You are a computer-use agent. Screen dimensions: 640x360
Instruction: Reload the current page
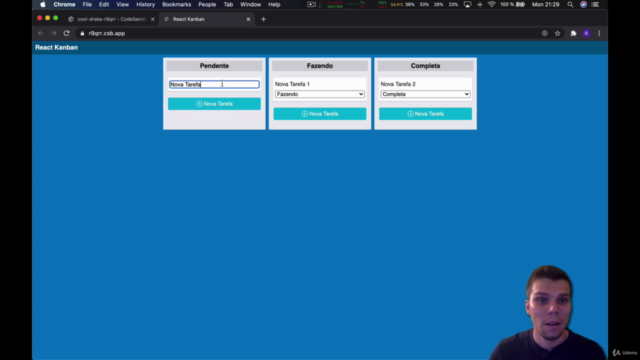tap(67, 33)
